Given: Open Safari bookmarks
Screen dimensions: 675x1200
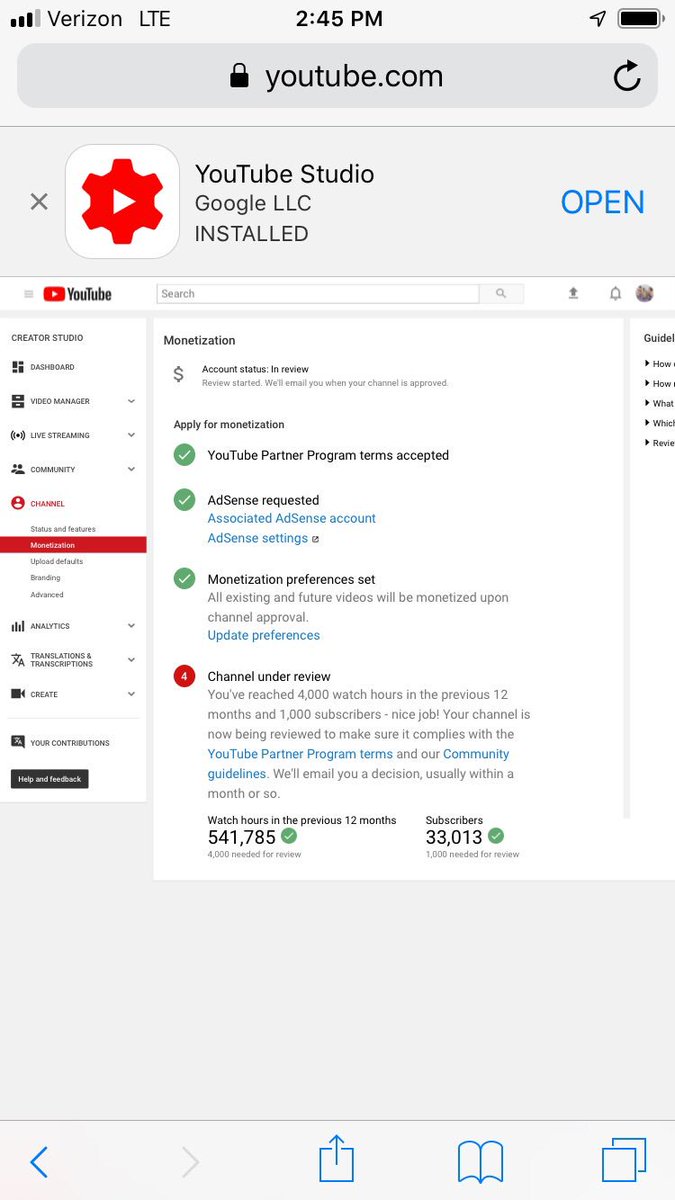Looking at the screenshot, I should coord(480,1162).
